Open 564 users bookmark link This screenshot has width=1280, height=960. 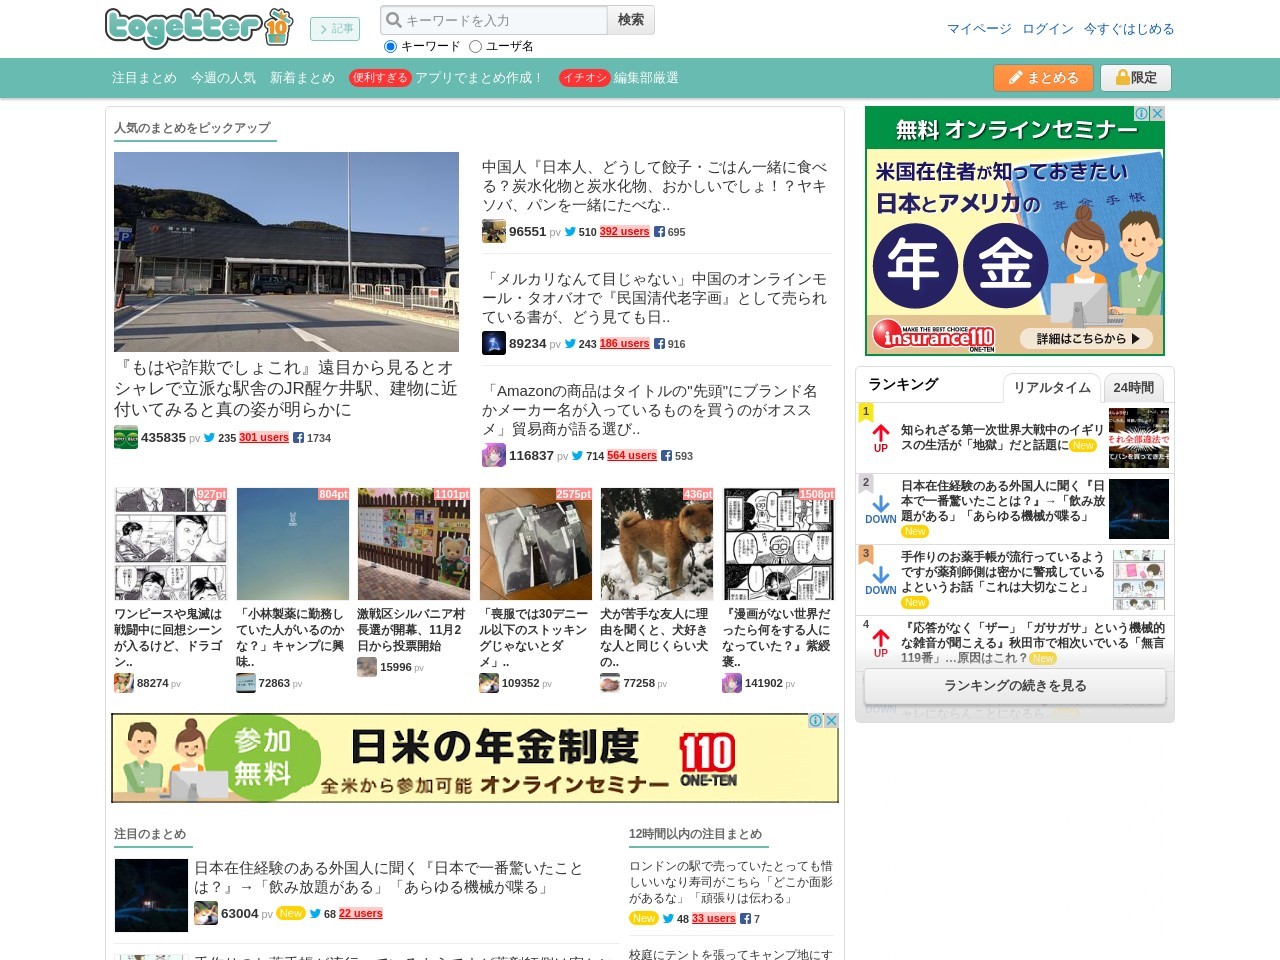pos(632,456)
